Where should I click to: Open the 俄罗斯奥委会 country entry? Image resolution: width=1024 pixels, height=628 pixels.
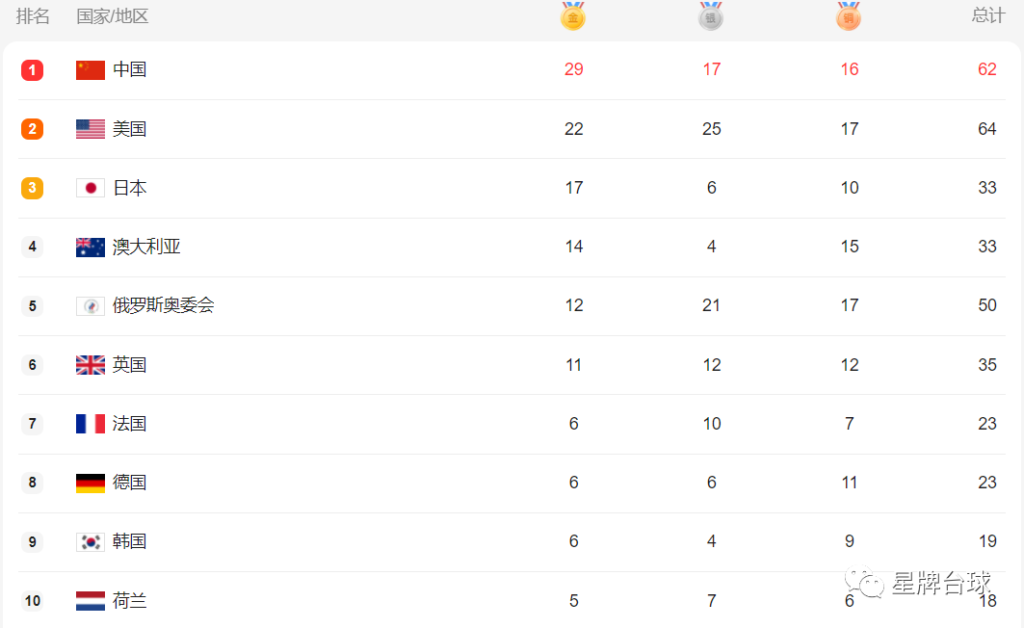click(163, 306)
